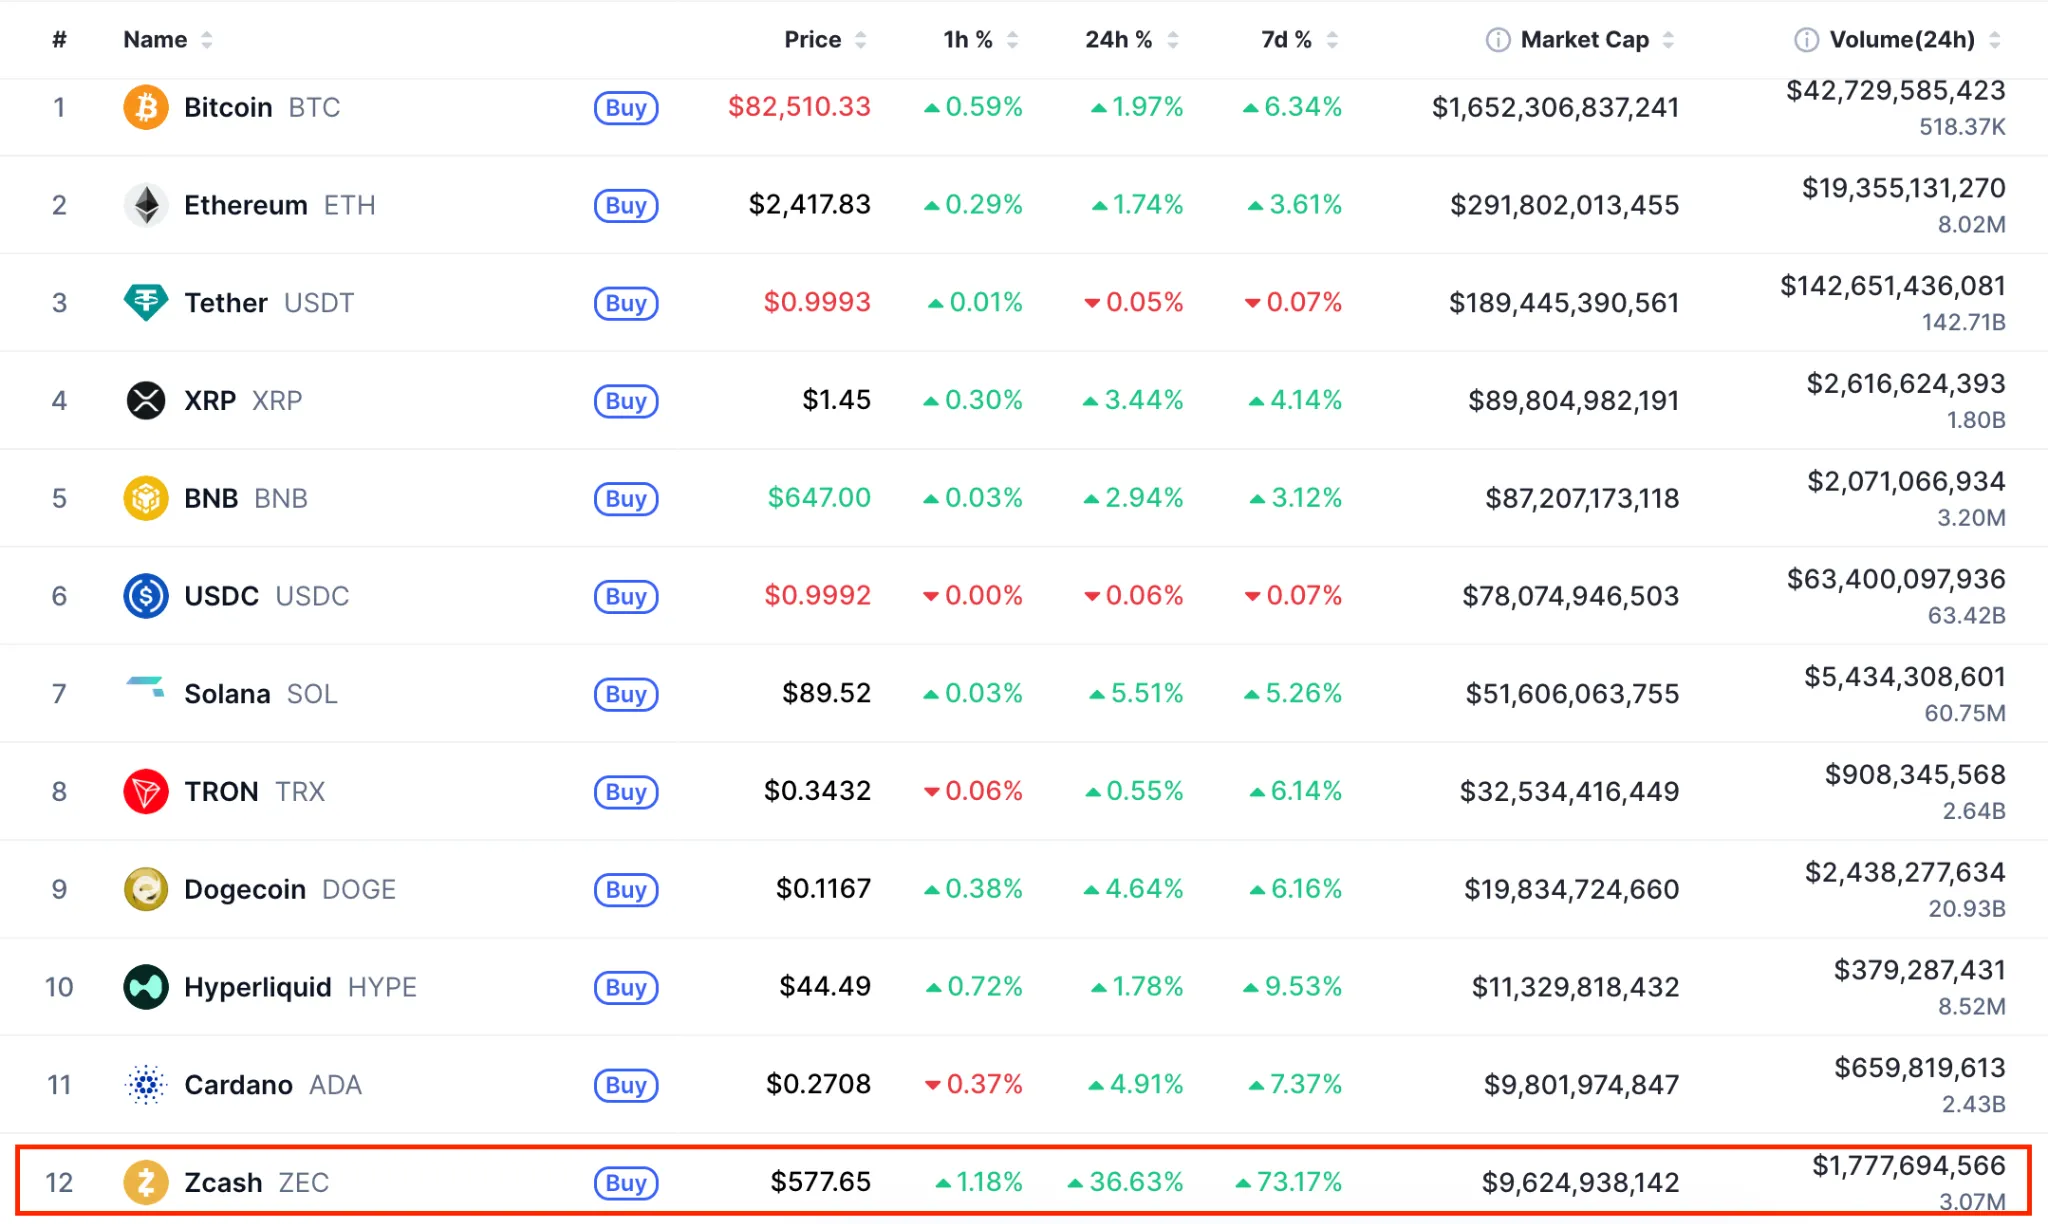Select Zcash price $577.65
This screenshot has height=1224, width=2048.
click(821, 1182)
